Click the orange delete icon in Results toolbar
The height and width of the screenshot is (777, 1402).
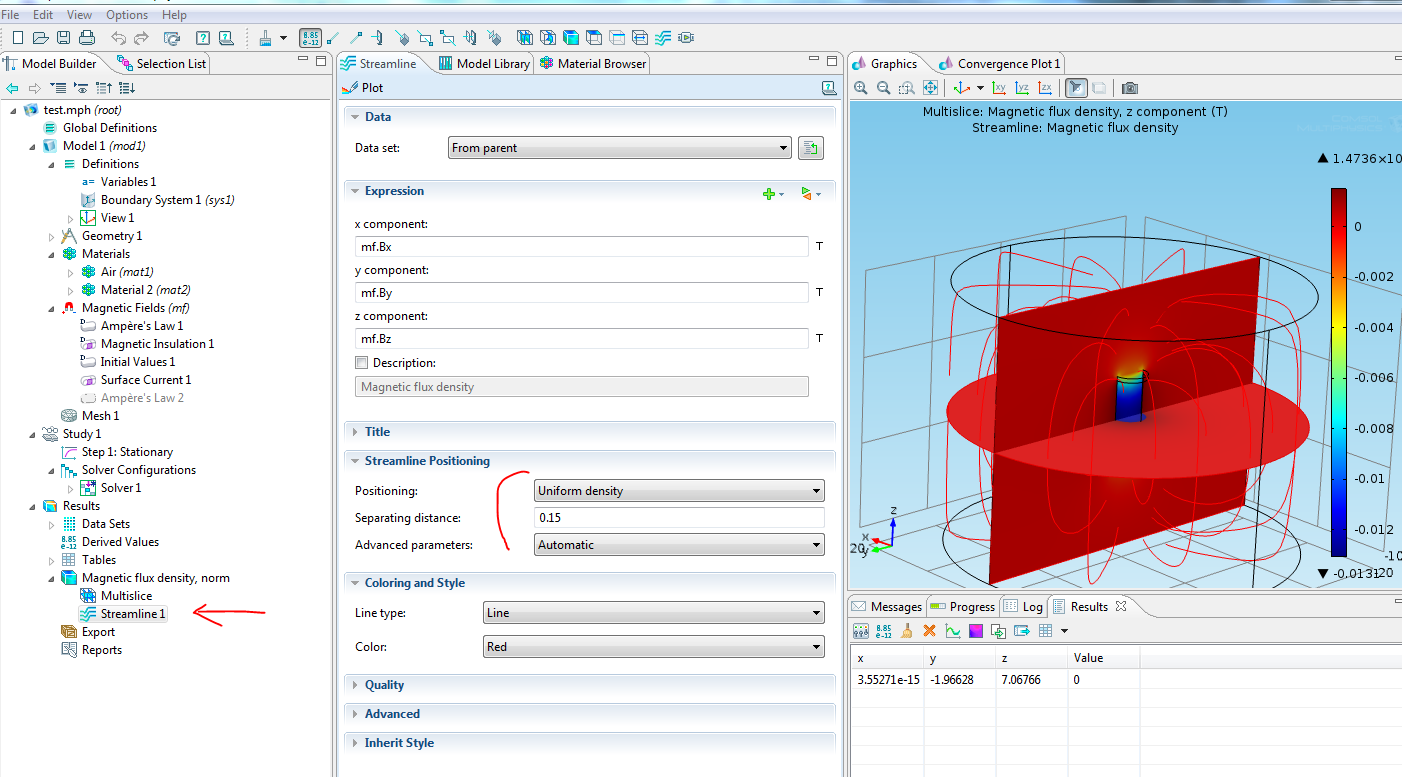929,631
